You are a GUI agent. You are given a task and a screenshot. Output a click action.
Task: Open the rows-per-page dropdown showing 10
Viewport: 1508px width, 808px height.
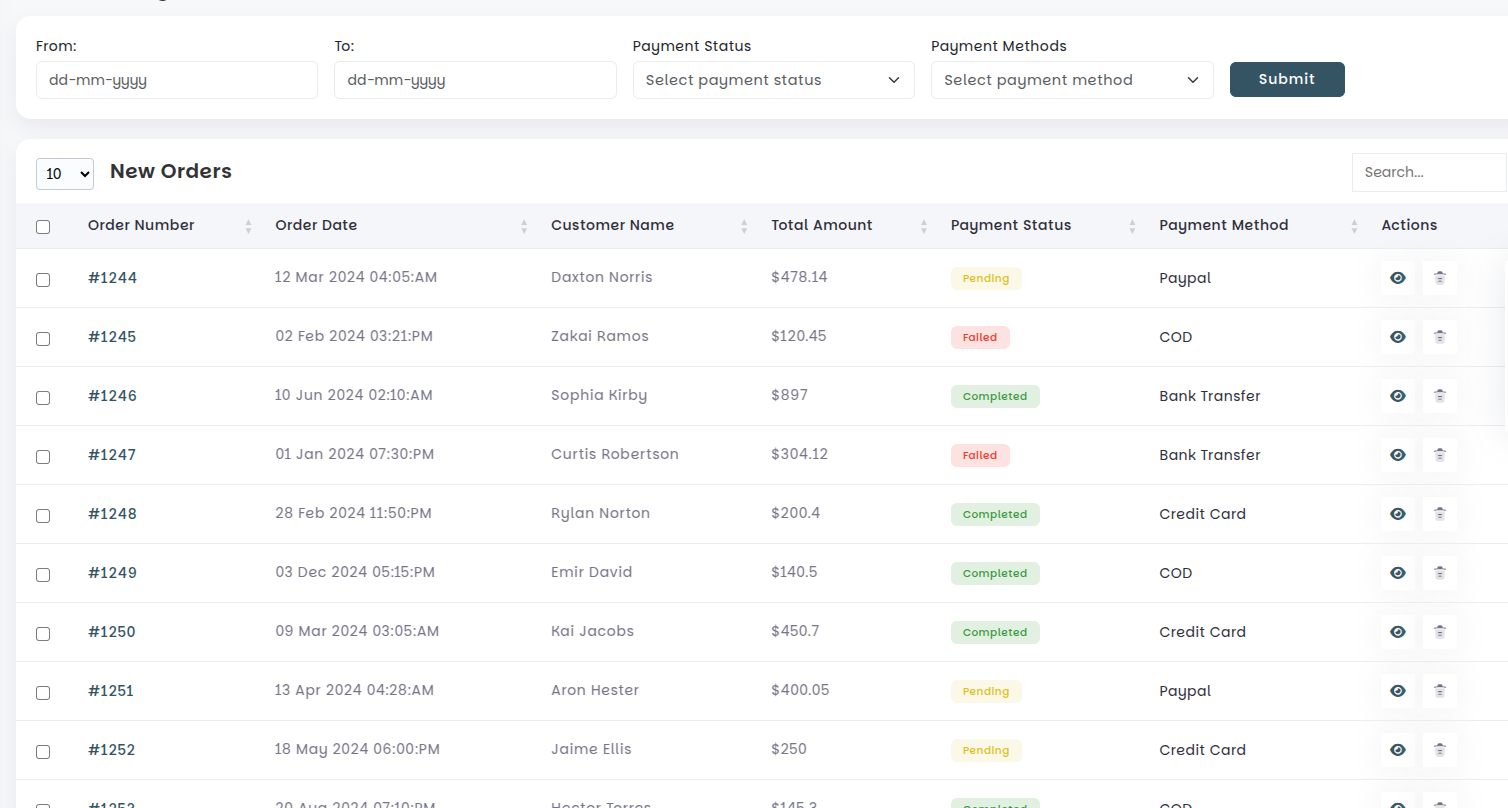(65, 174)
